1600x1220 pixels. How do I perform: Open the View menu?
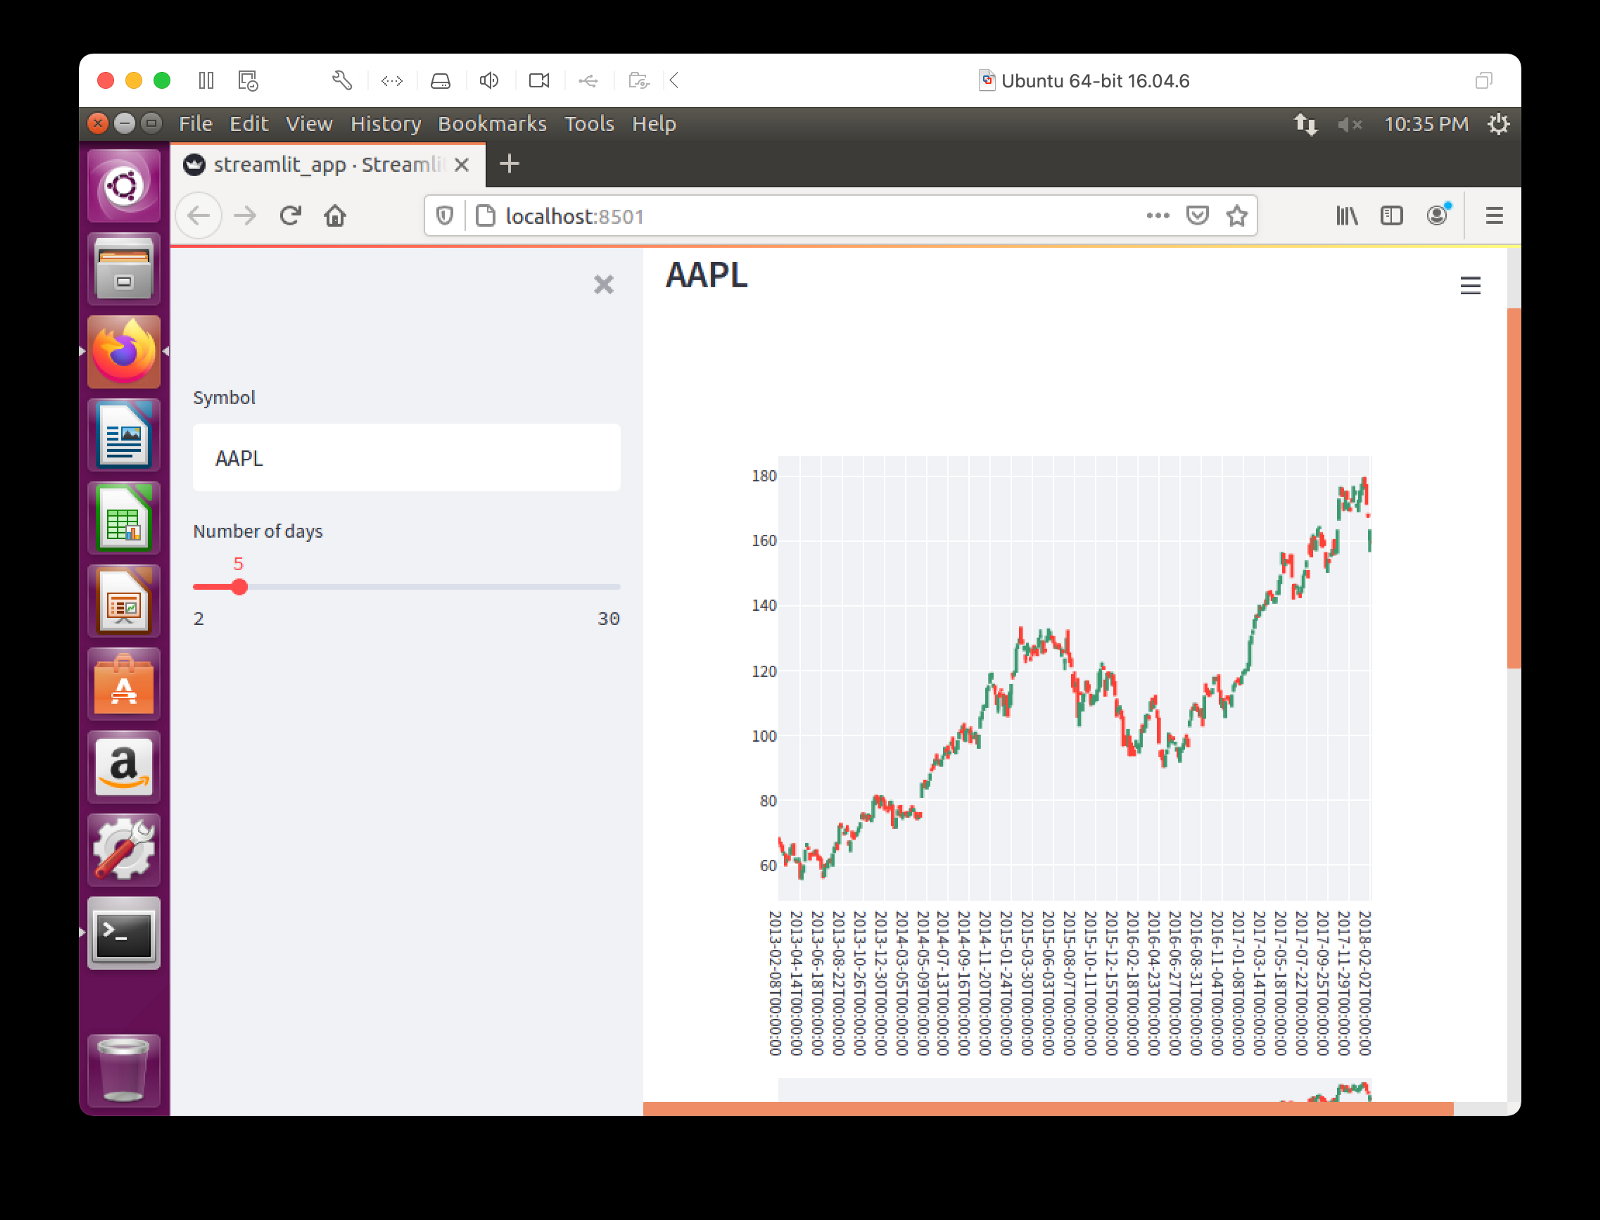(309, 124)
